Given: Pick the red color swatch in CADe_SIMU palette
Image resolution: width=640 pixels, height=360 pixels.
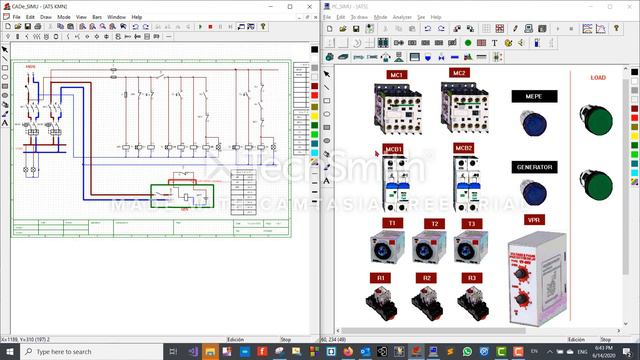Looking at the screenshot, I should click(x=314, y=95).
